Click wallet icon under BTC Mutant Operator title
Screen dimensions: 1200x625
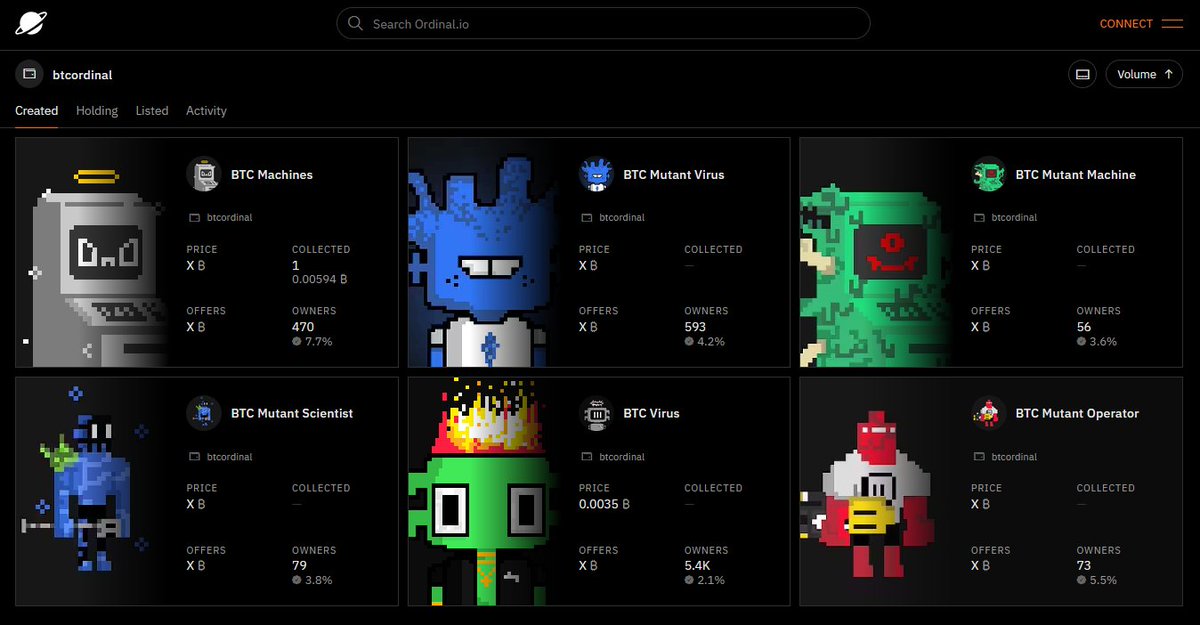click(978, 457)
